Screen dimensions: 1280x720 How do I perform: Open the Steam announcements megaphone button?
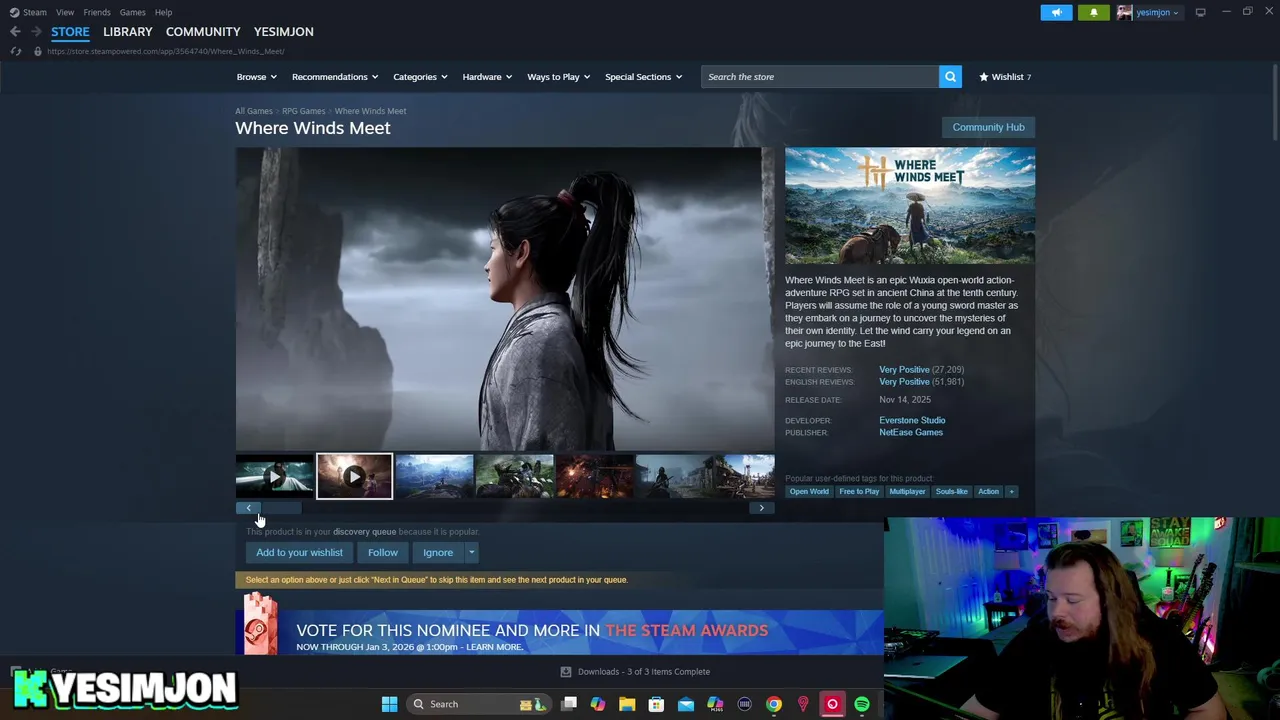click(1057, 12)
